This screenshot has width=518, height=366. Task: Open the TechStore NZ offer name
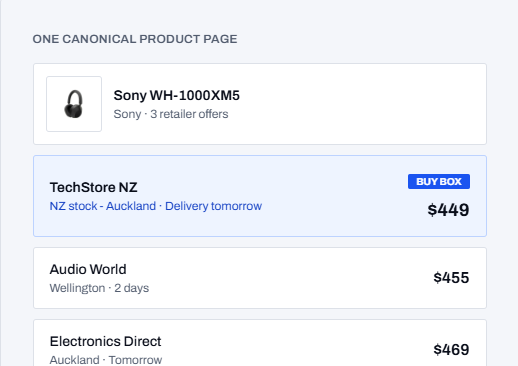[93, 187]
